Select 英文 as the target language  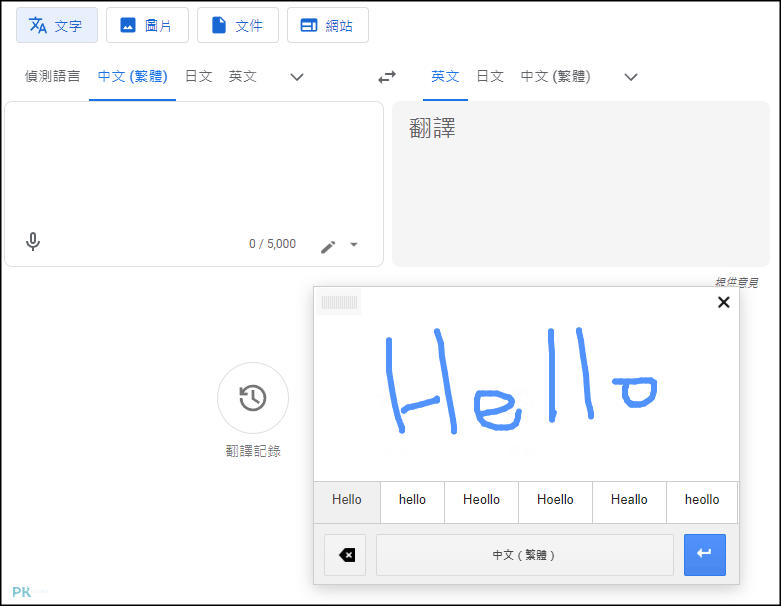tap(445, 76)
